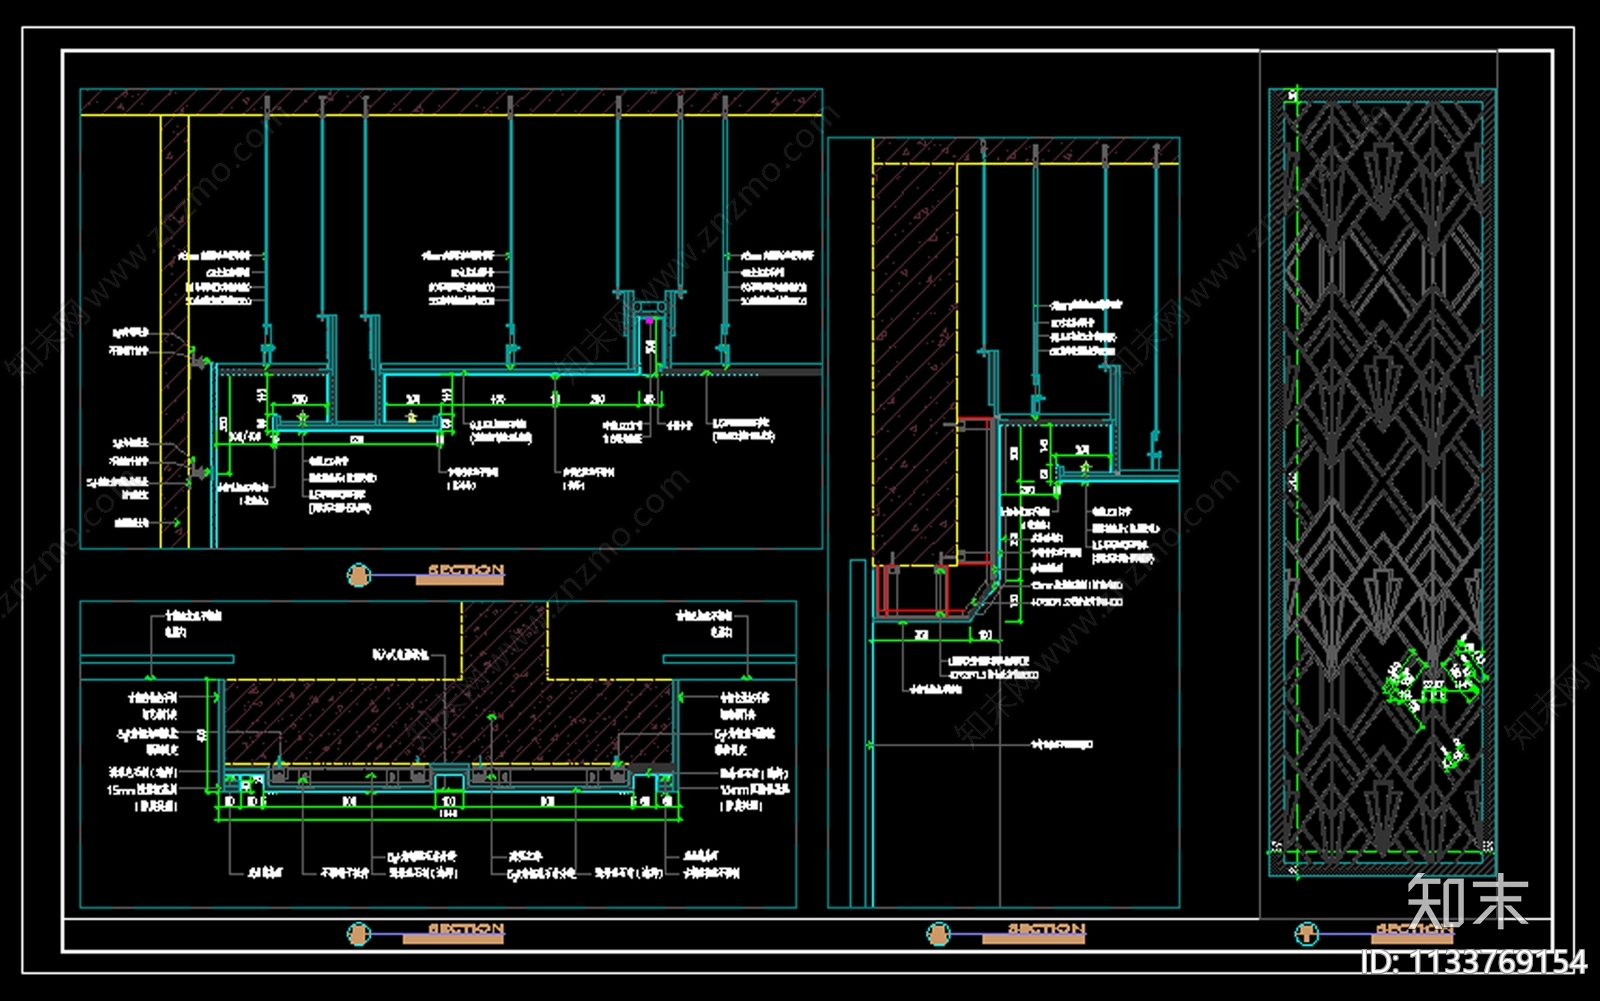
Task: Click the 15mm annotation left of the column section
Action: tap(143, 790)
